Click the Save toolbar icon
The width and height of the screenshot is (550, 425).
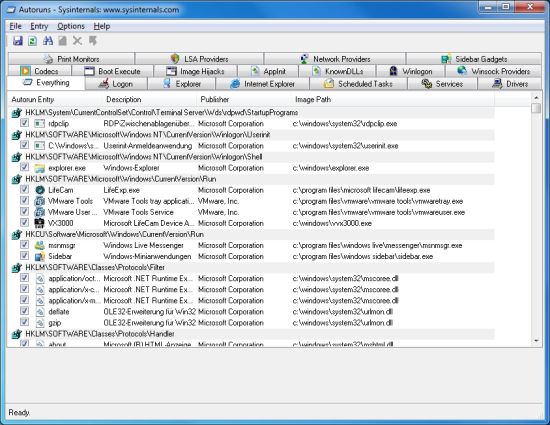pyautogui.click(x=18, y=41)
